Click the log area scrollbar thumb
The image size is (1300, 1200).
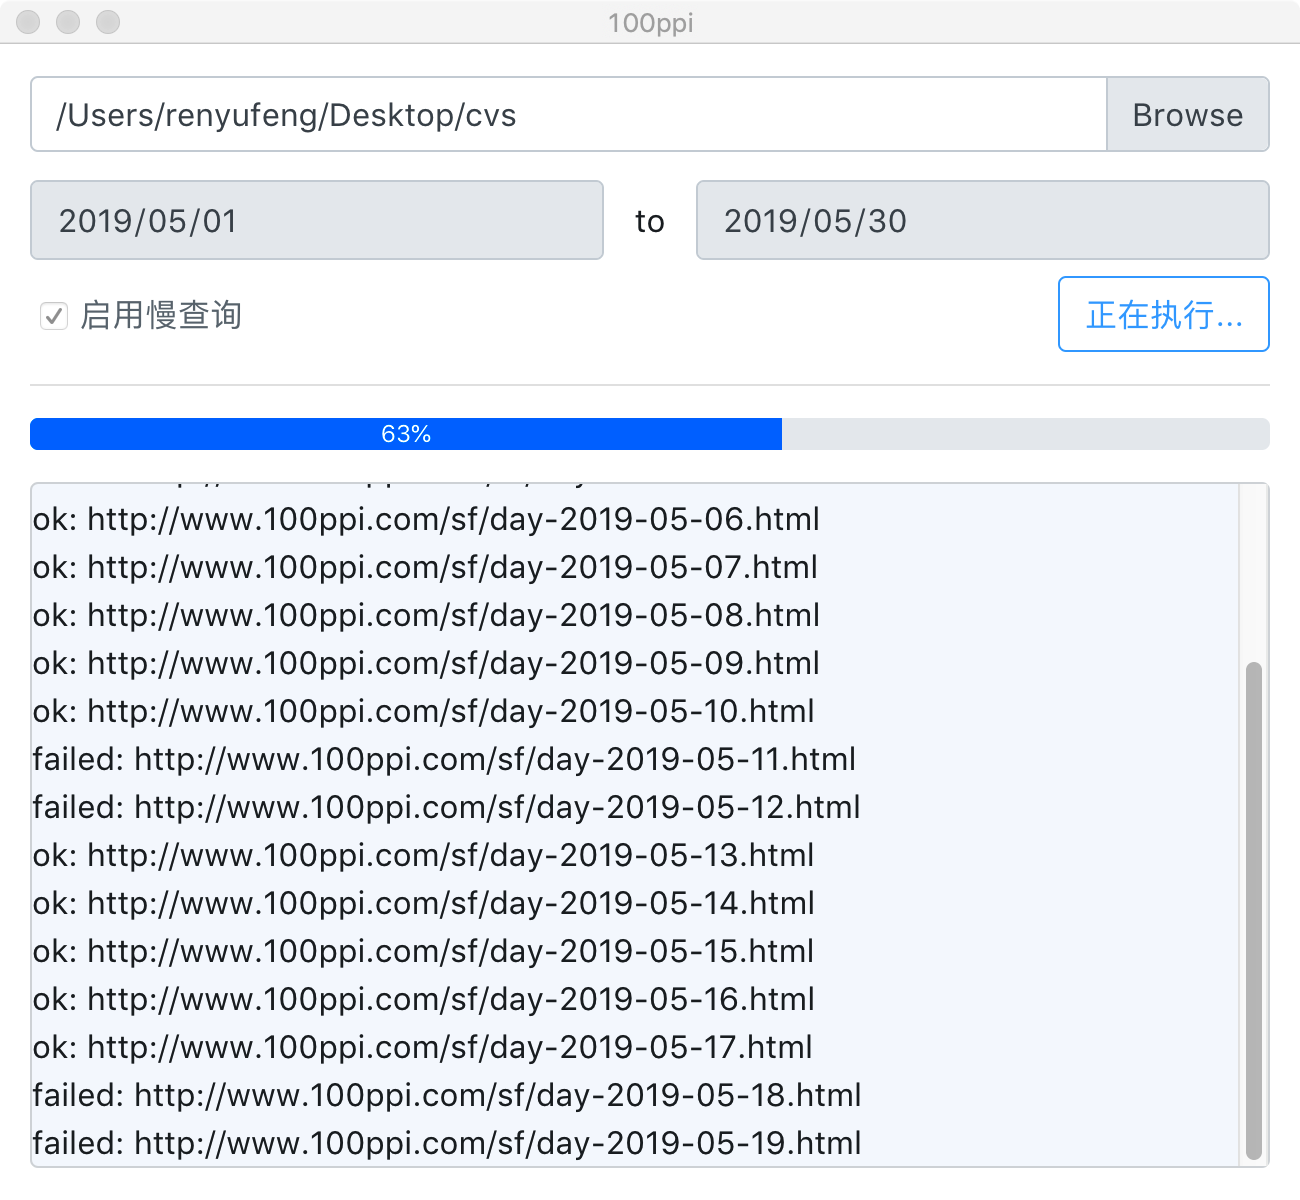1253,911
